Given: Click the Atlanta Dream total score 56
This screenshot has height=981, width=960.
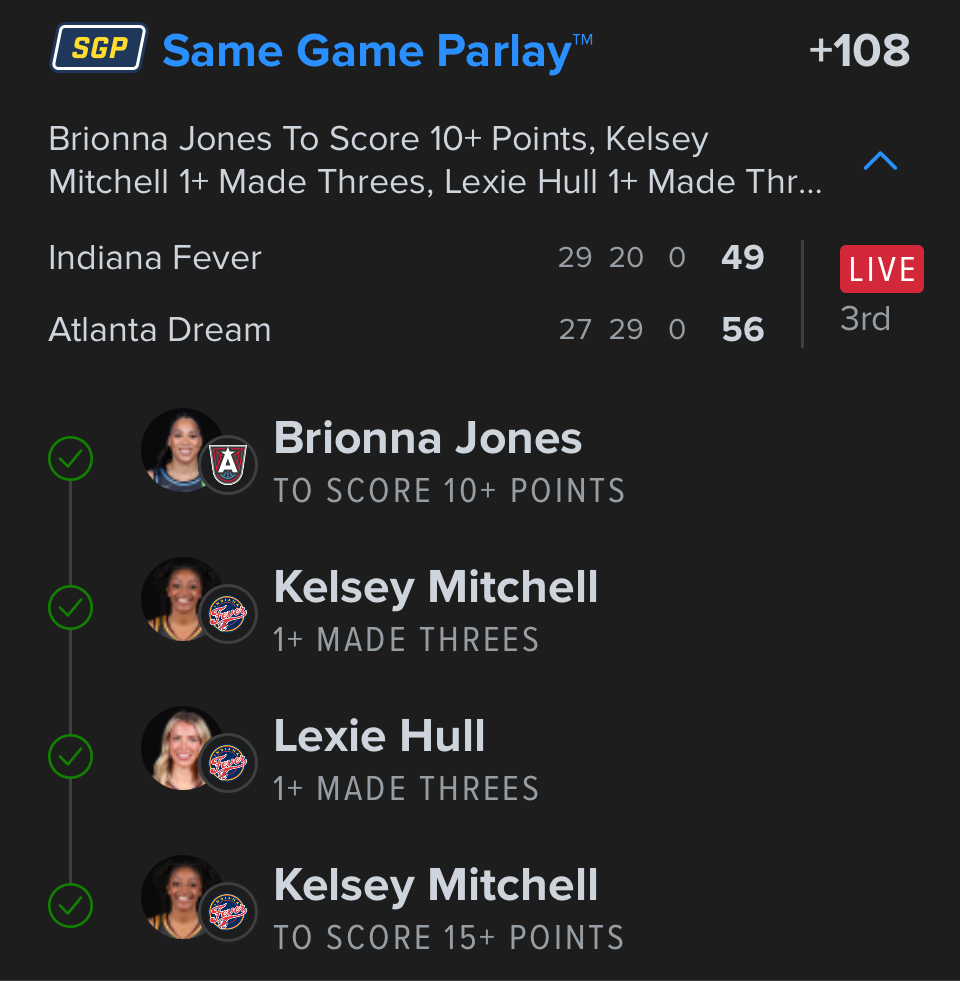Looking at the screenshot, I should point(743,330).
